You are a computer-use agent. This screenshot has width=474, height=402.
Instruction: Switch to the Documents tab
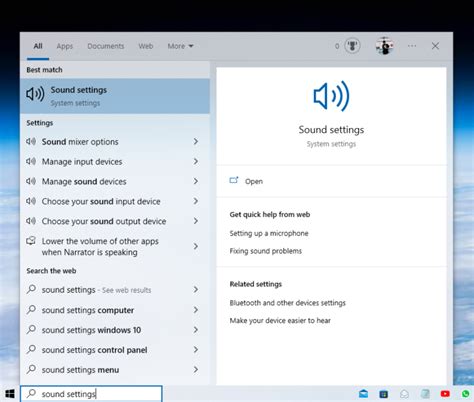pos(106,46)
